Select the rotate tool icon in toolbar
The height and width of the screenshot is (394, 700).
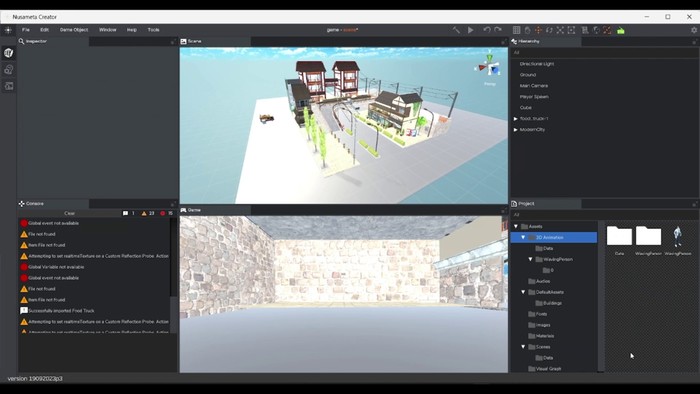(x=549, y=30)
